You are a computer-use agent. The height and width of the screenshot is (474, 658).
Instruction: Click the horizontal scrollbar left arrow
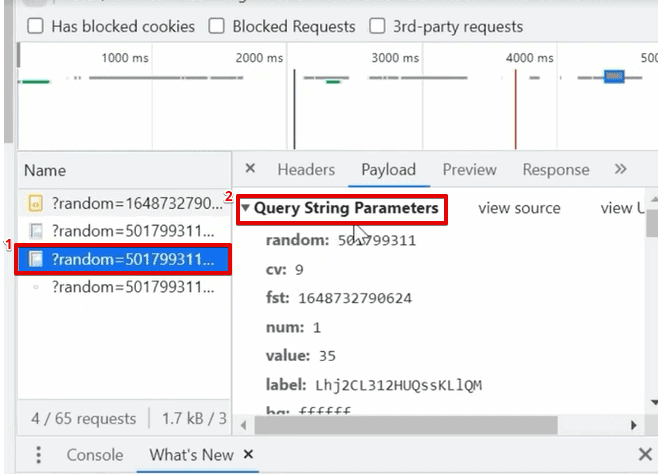point(244,425)
